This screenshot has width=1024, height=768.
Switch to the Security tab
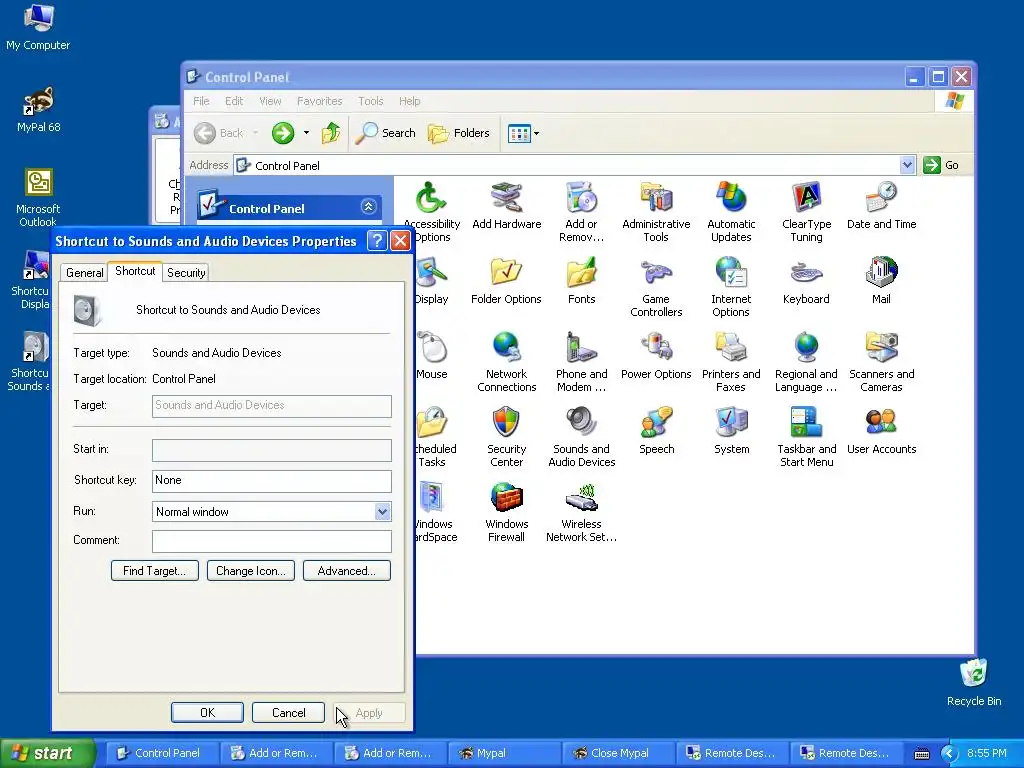point(186,273)
